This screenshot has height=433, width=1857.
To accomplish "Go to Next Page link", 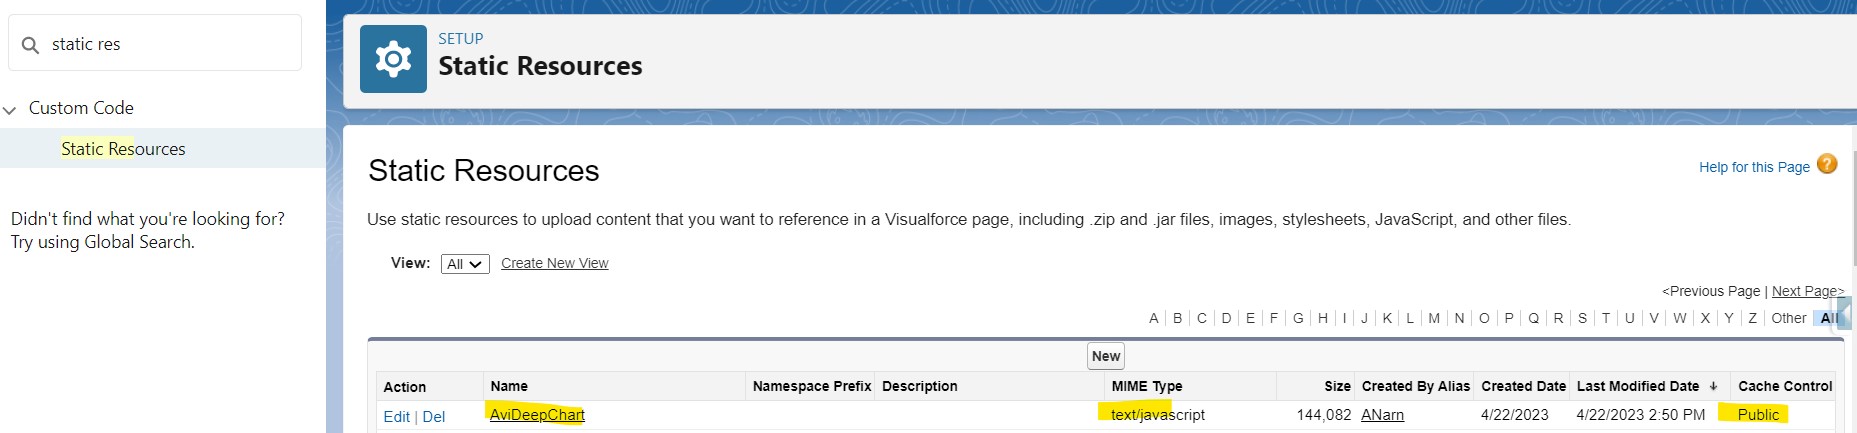I will (1808, 291).
